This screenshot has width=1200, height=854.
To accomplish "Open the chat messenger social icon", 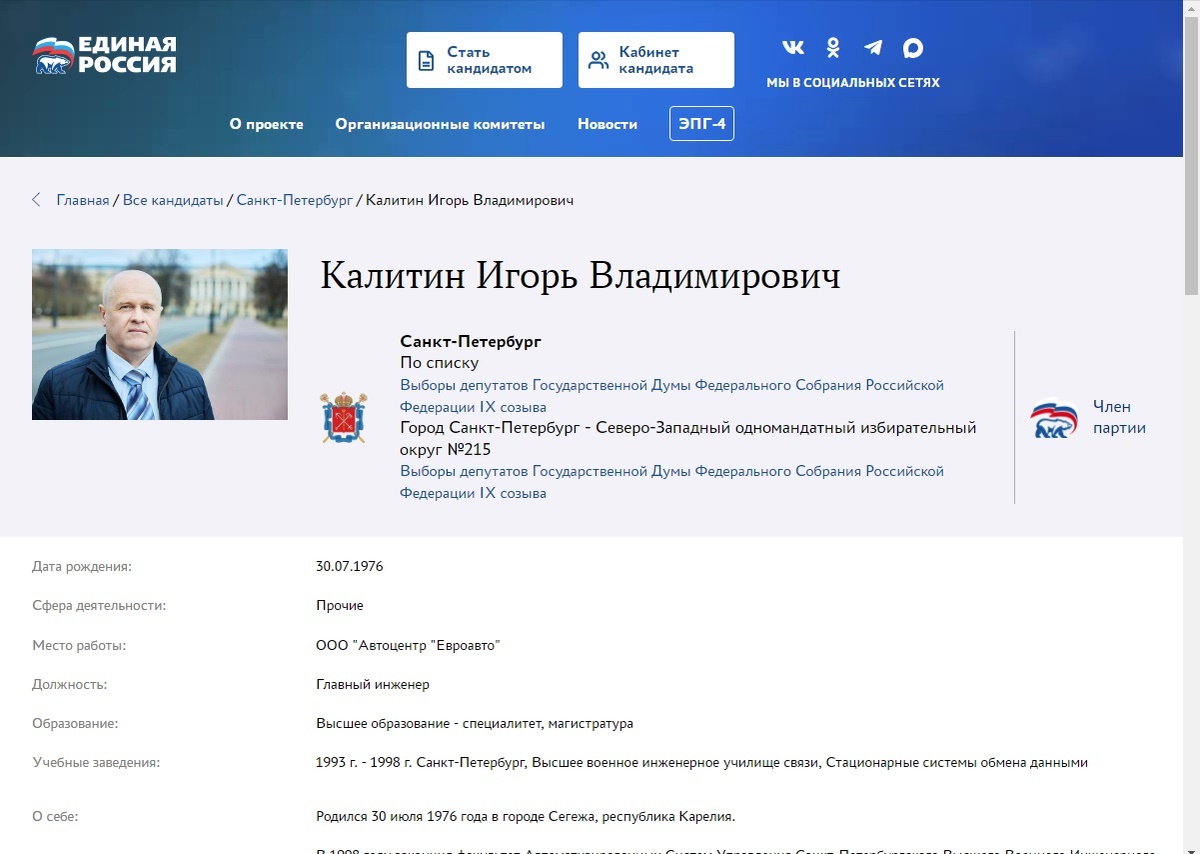I will [912, 46].
